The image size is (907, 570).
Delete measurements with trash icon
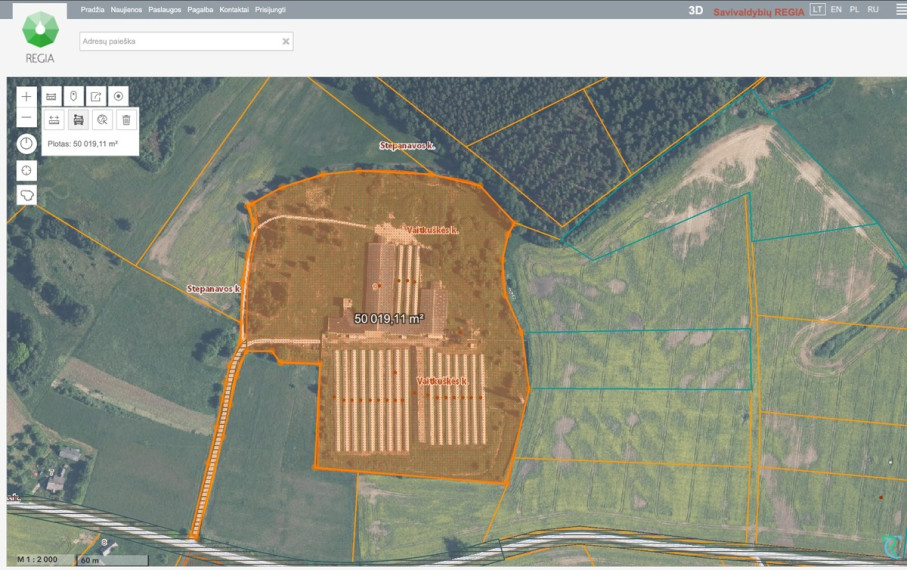[x=126, y=120]
